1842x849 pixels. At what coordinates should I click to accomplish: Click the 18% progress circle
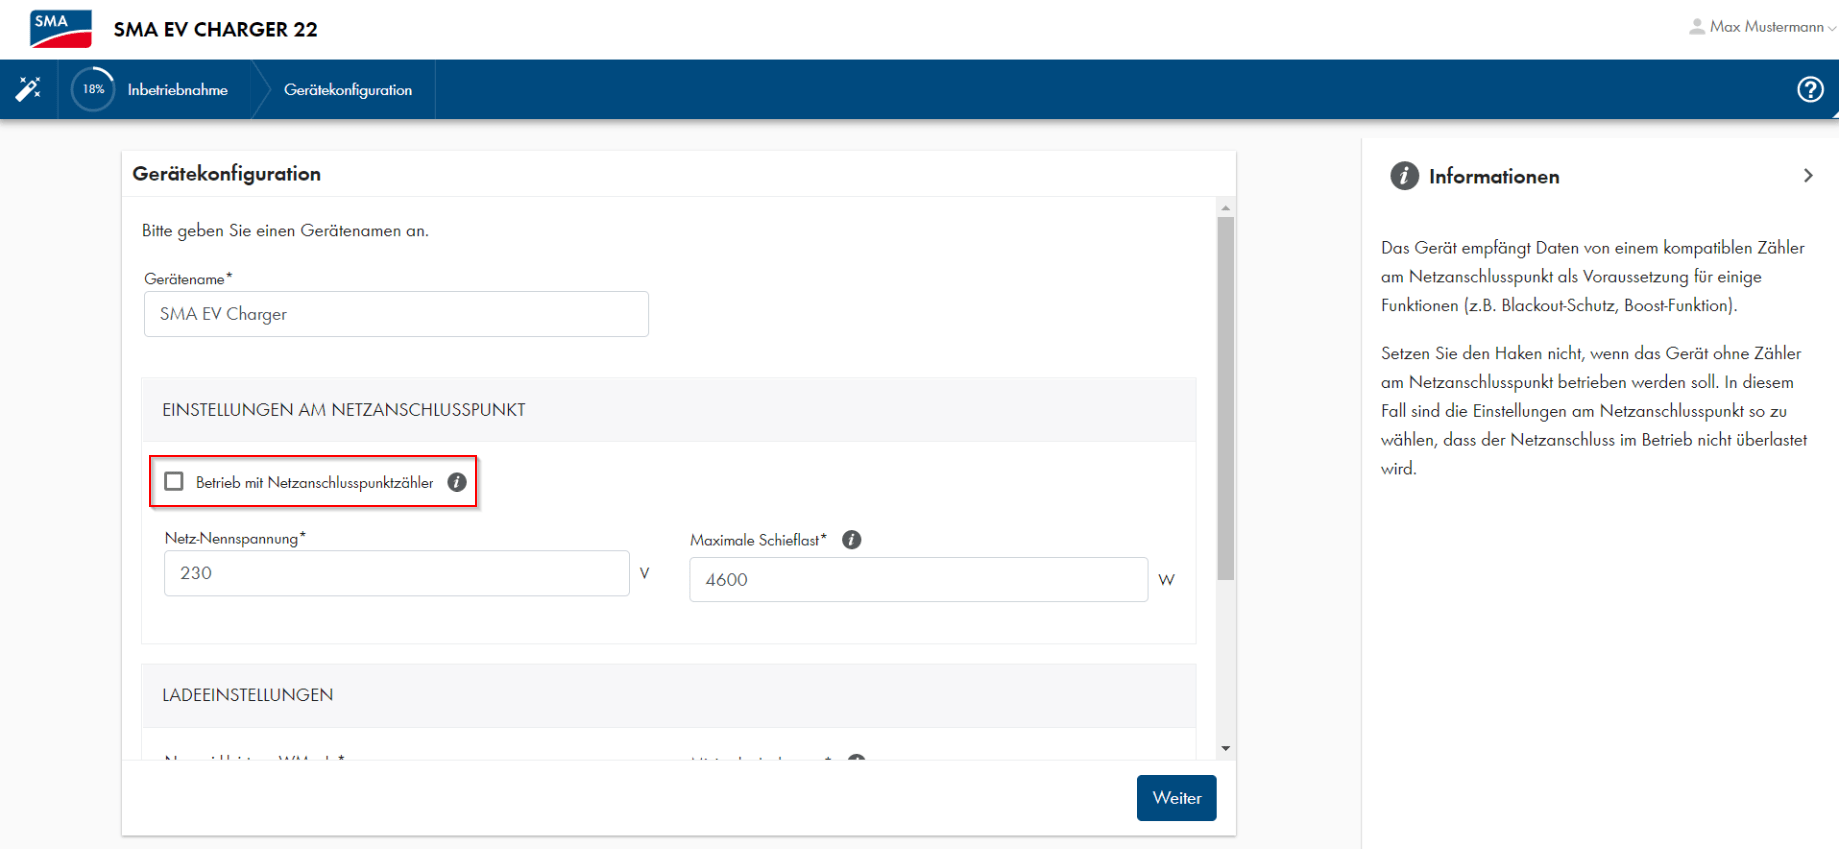[93, 89]
